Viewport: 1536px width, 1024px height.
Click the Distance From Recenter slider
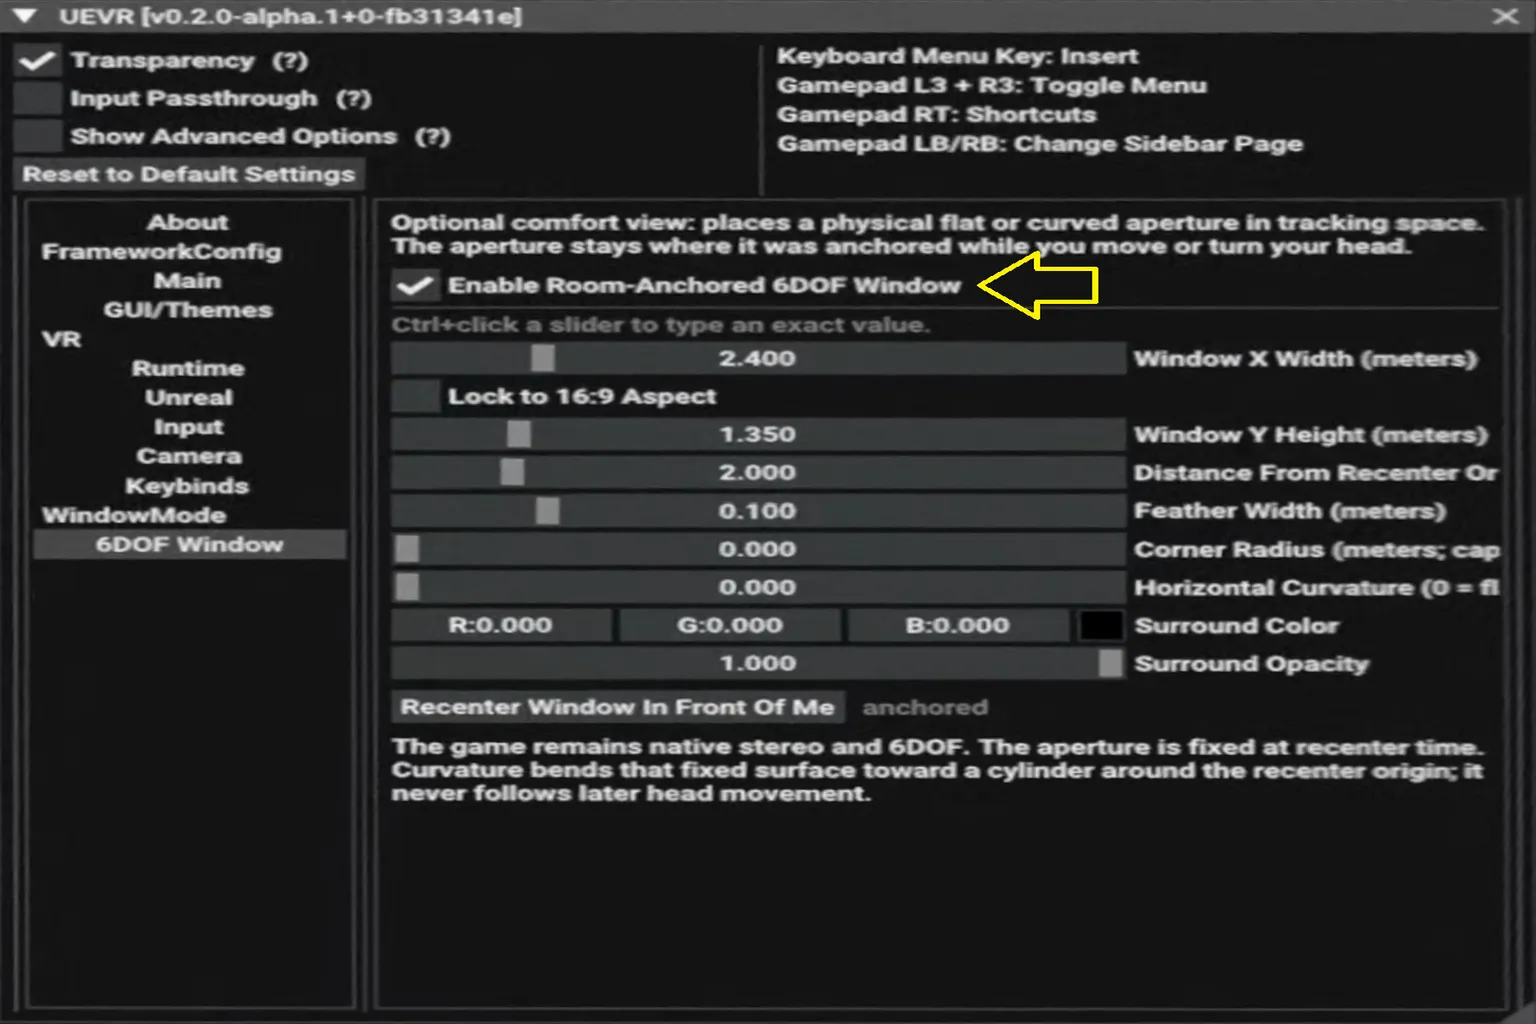758,473
